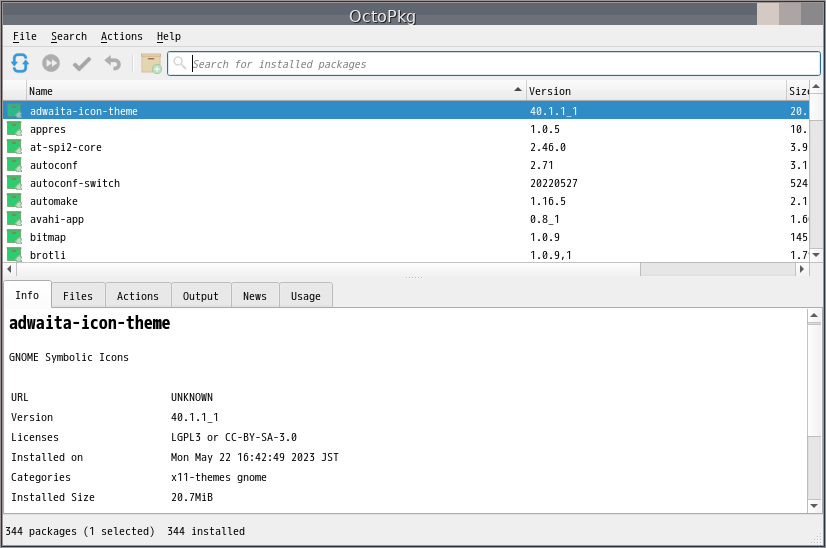Click the automake package status icon
This screenshot has height=548, width=826.
[15, 200]
